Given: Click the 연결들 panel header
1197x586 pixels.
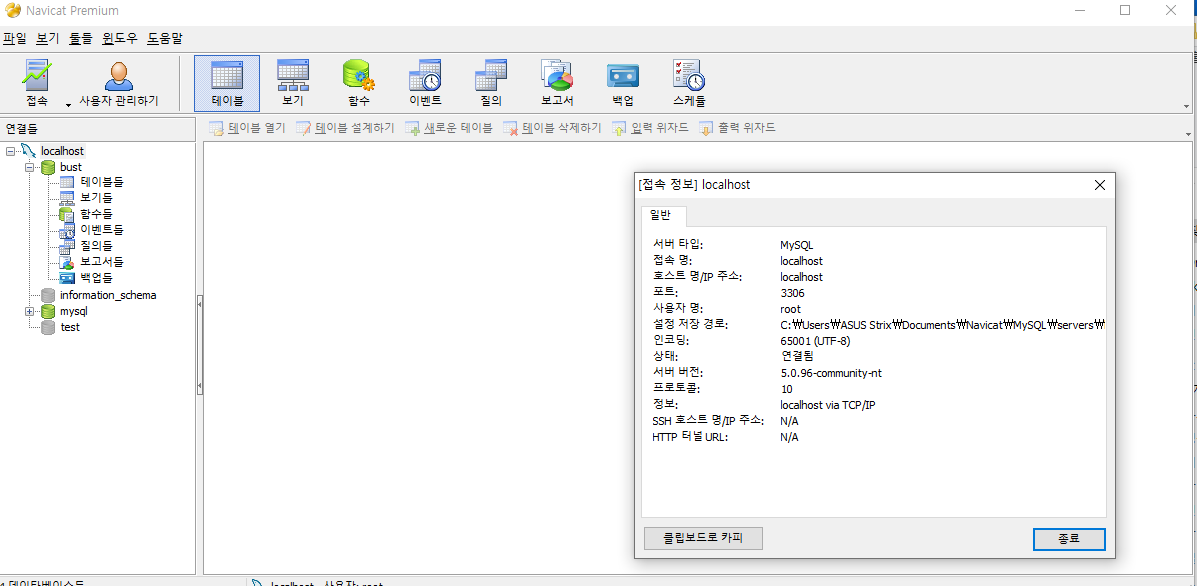Looking at the screenshot, I should pos(98,127).
